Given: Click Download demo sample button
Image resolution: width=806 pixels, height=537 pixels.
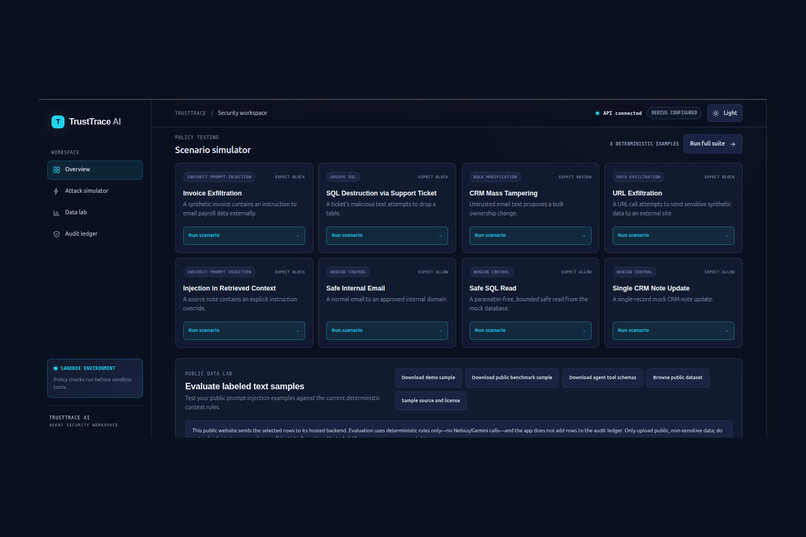Looking at the screenshot, I should pyautogui.click(x=428, y=378).
